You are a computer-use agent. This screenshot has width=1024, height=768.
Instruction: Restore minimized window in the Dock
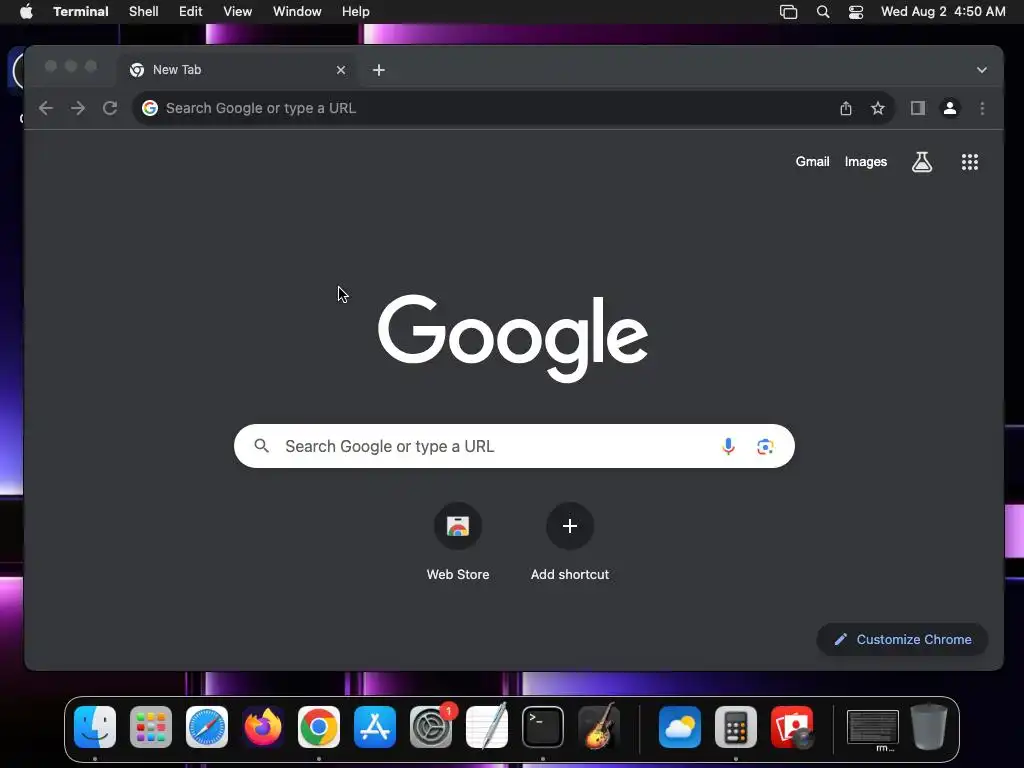pyautogui.click(x=873, y=728)
